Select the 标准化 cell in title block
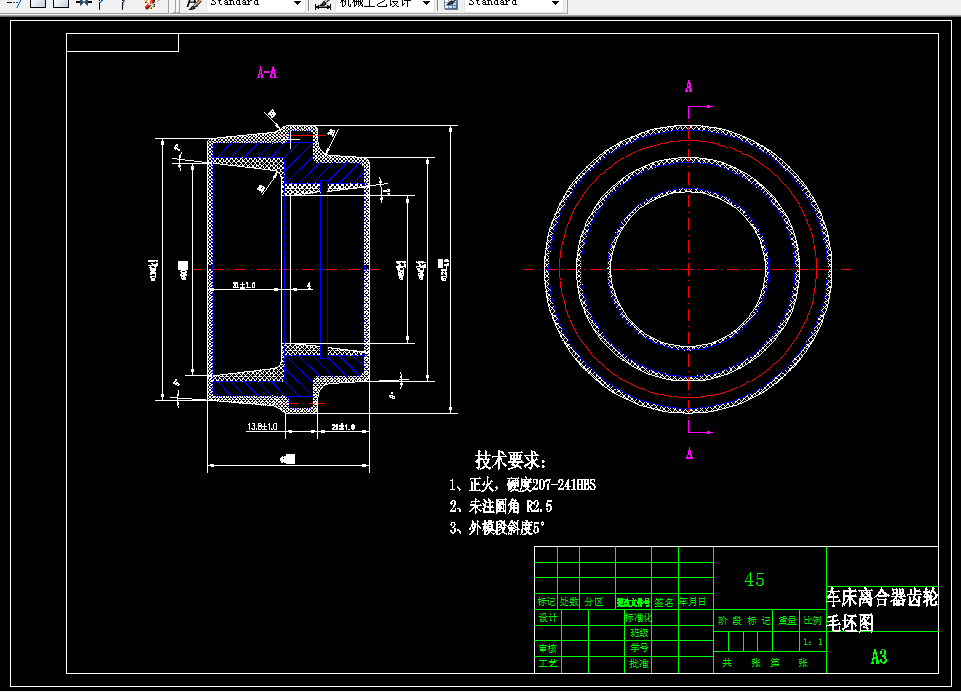Screen dimensions: 961x692 pos(638,618)
